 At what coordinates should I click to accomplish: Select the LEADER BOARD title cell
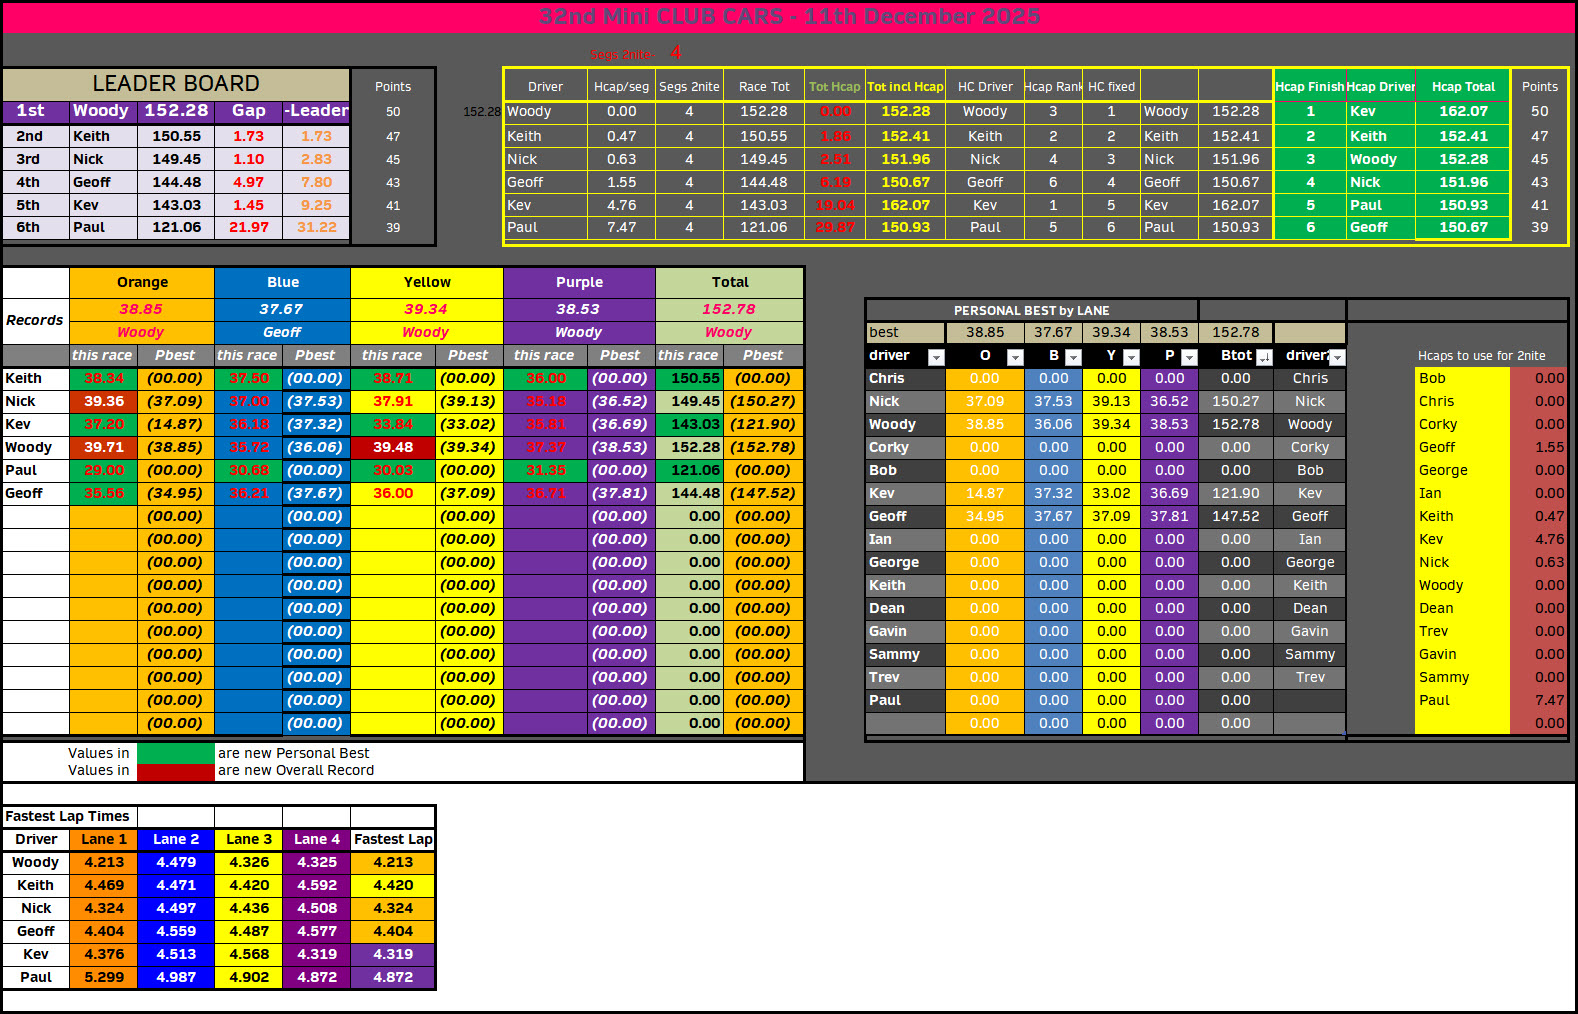click(176, 84)
